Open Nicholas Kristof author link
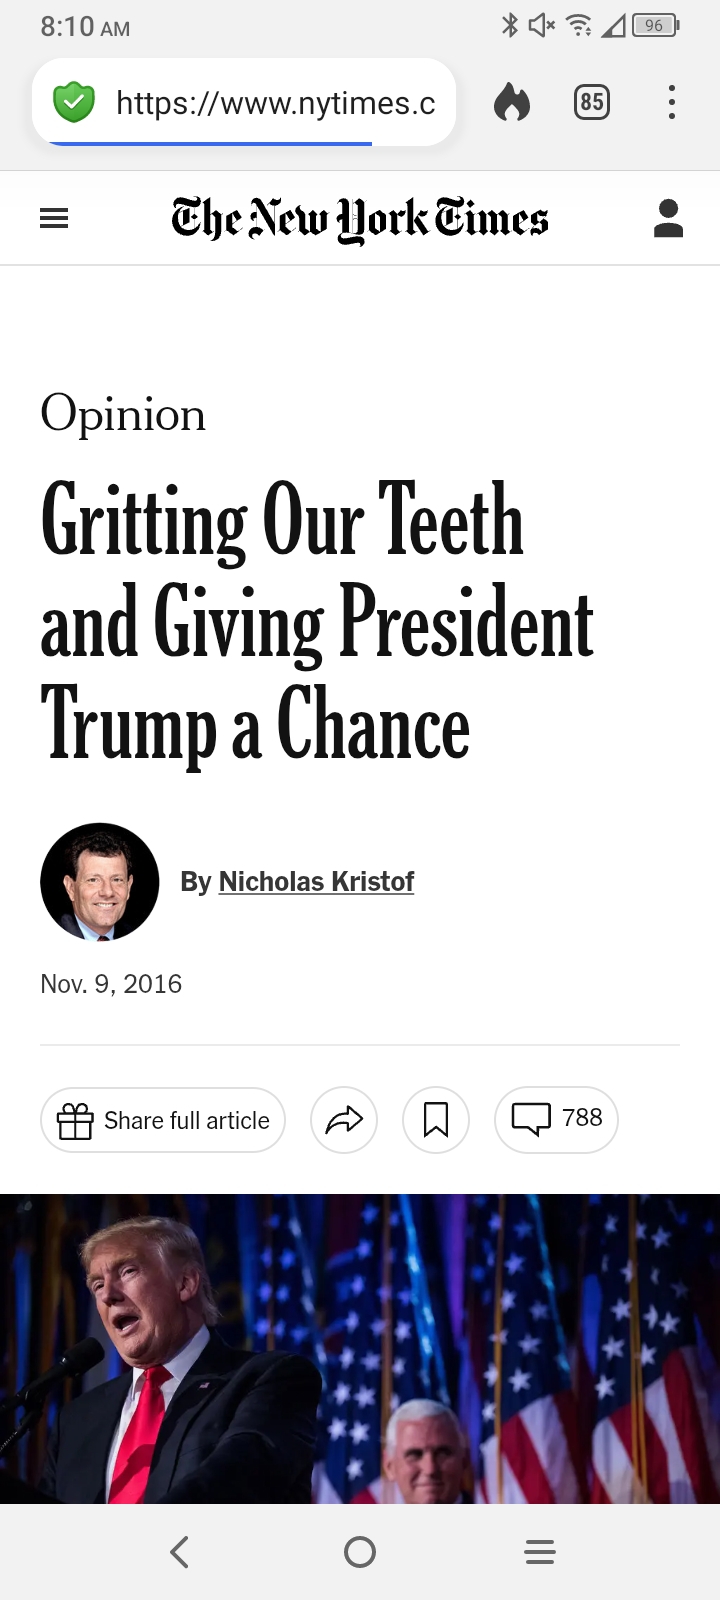Viewport: 720px width, 1600px height. pos(316,881)
